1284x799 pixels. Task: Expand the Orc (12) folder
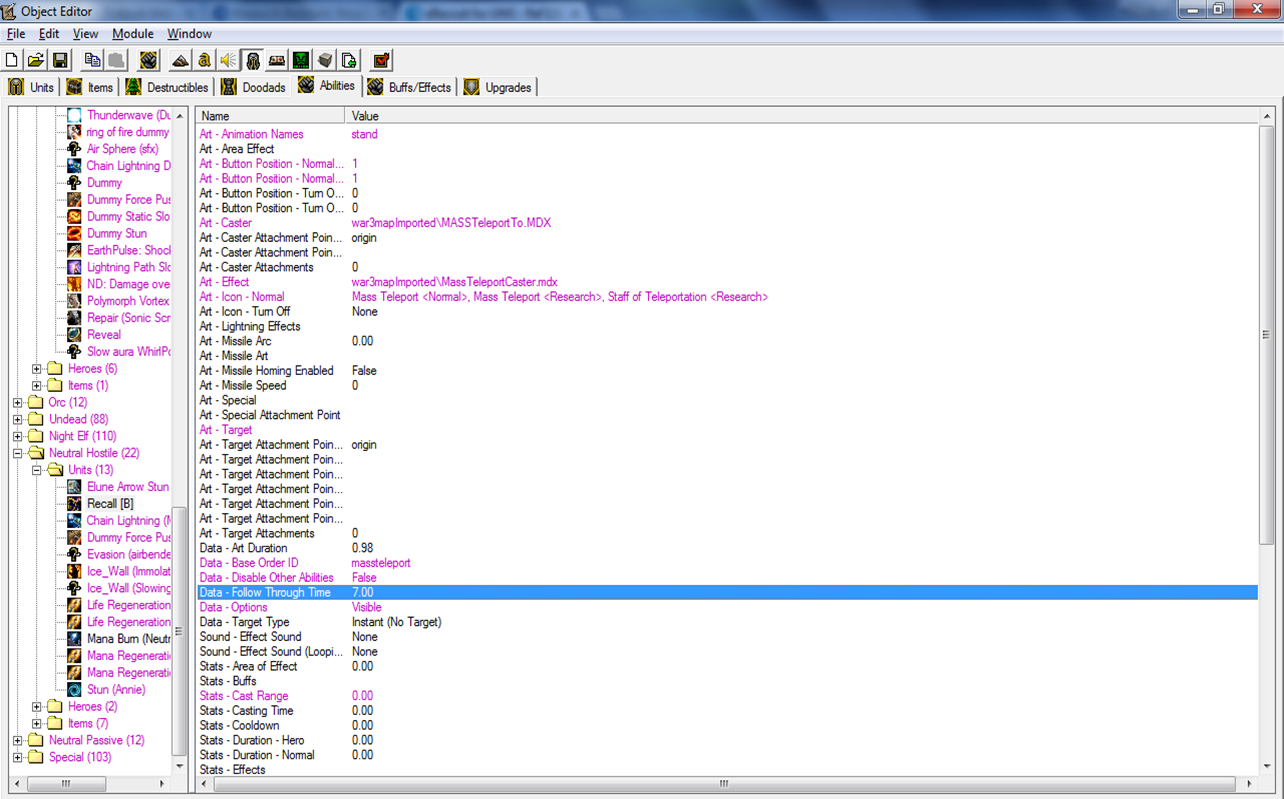click(18, 403)
